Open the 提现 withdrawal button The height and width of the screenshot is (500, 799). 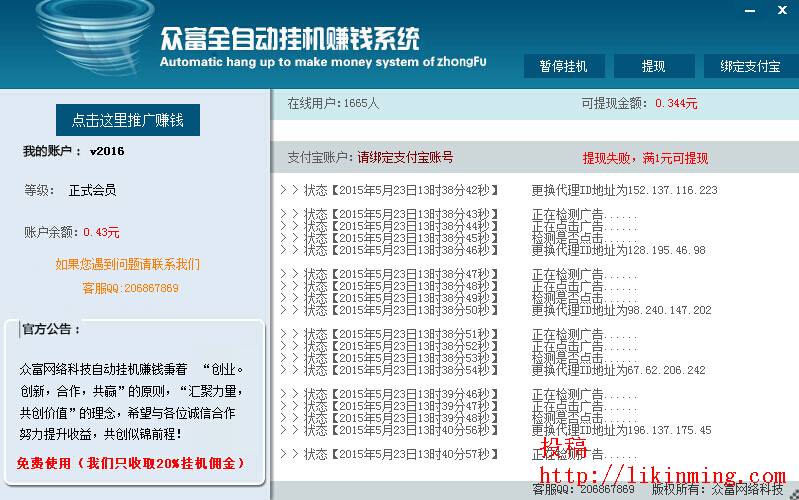click(653, 67)
